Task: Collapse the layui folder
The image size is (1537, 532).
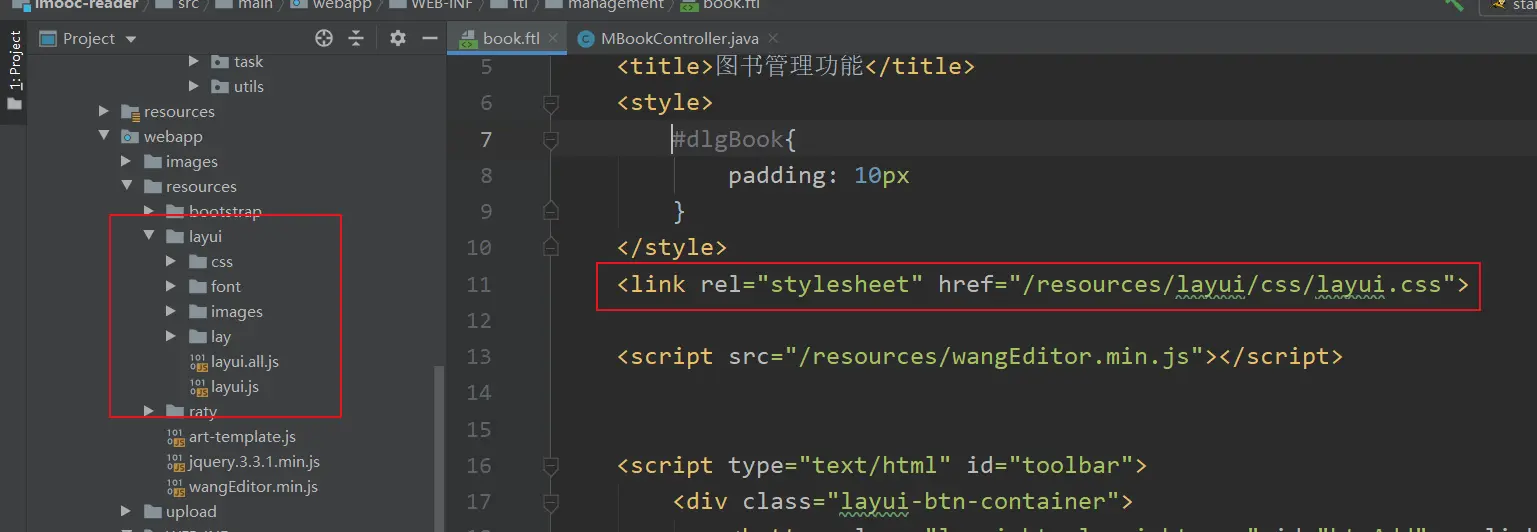Action: 148,237
